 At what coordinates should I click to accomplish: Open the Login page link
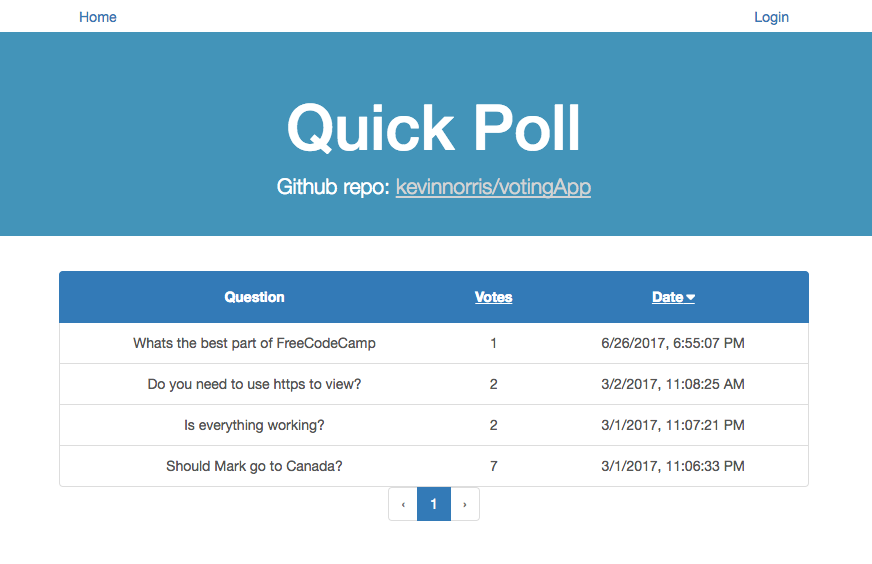click(x=771, y=17)
